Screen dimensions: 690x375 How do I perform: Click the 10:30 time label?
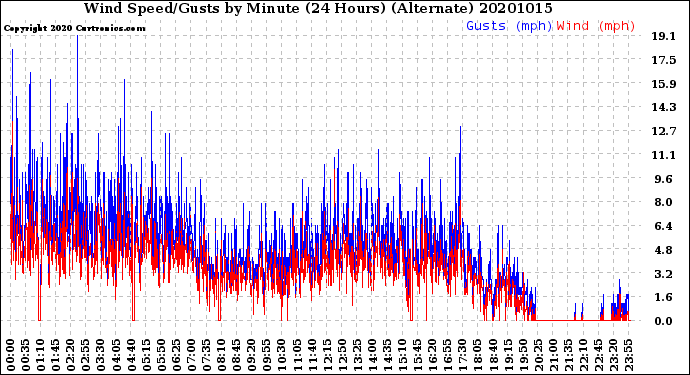[x=282, y=355]
